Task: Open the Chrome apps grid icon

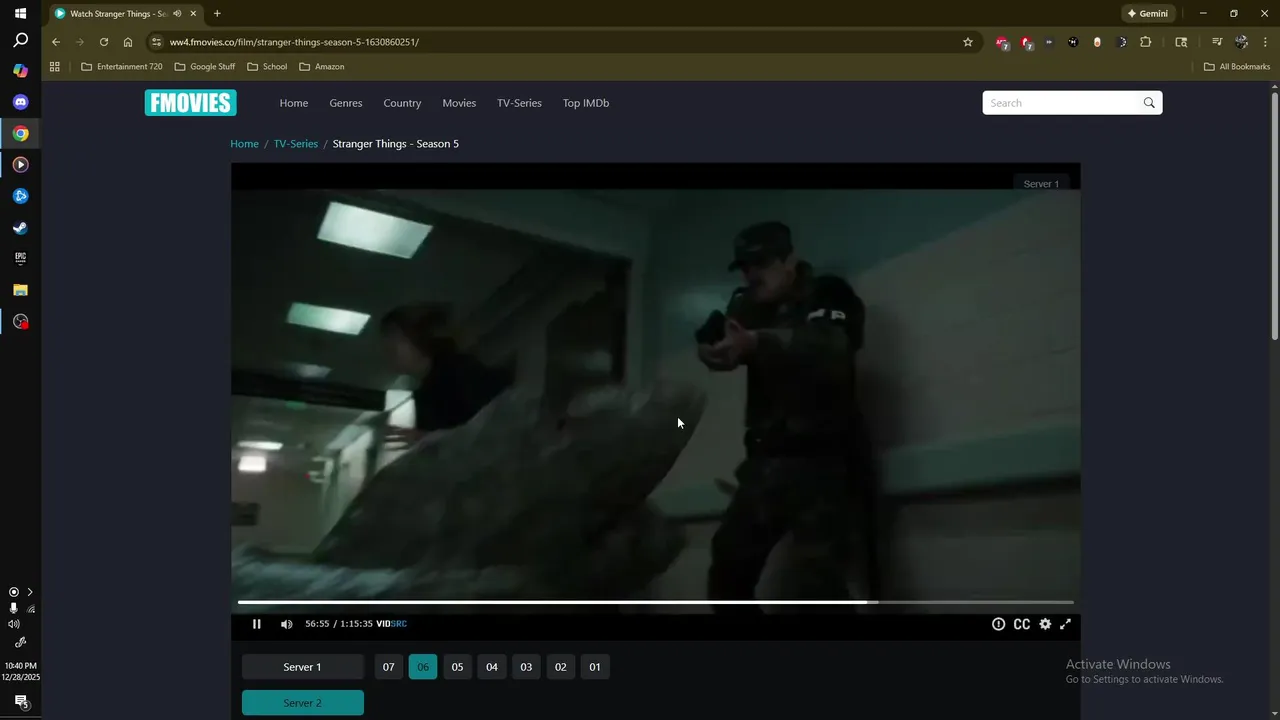Action: coord(55,67)
